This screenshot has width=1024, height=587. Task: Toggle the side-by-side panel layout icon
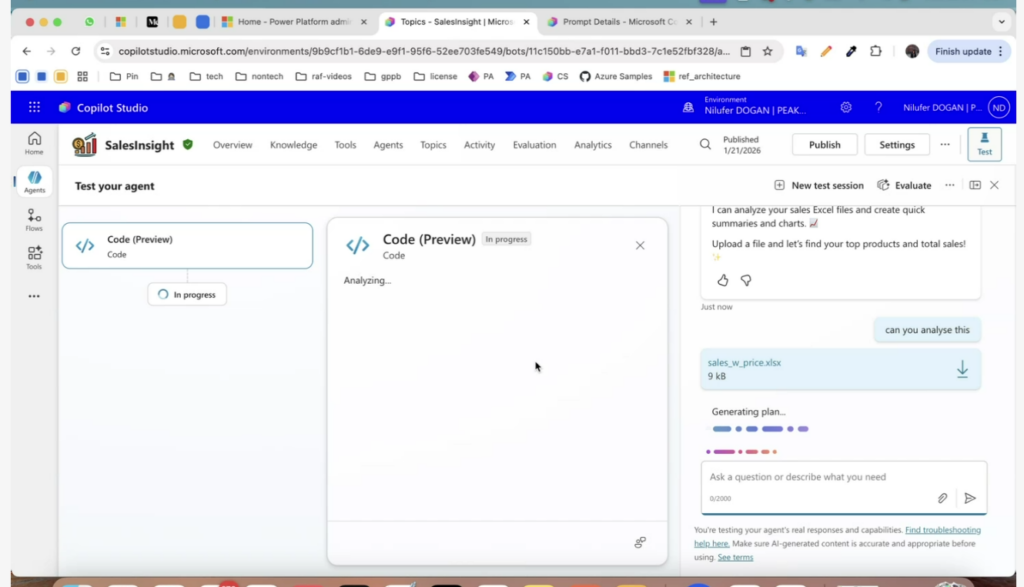click(975, 185)
